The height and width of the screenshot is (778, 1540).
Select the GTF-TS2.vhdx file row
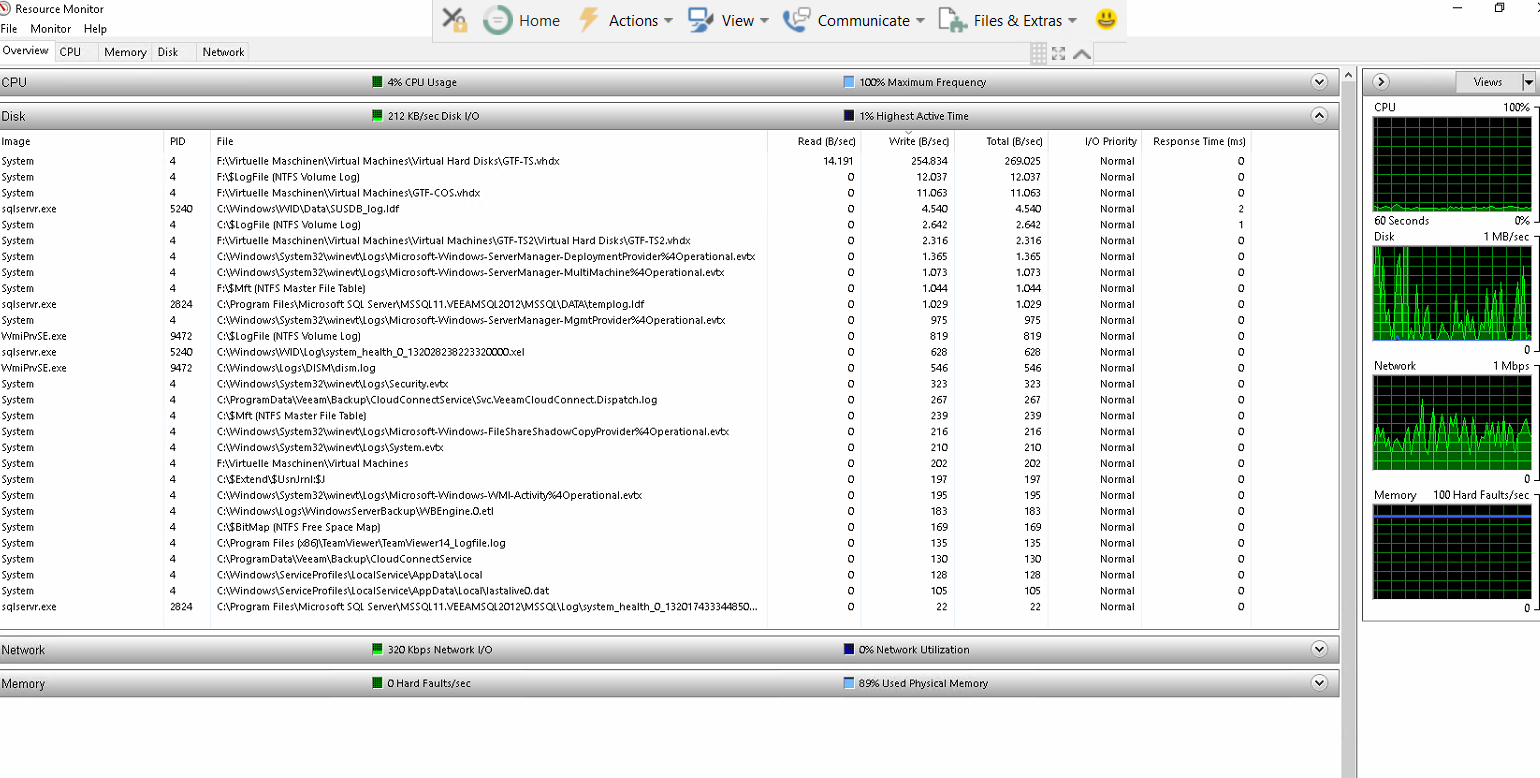(x=625, y=241)
